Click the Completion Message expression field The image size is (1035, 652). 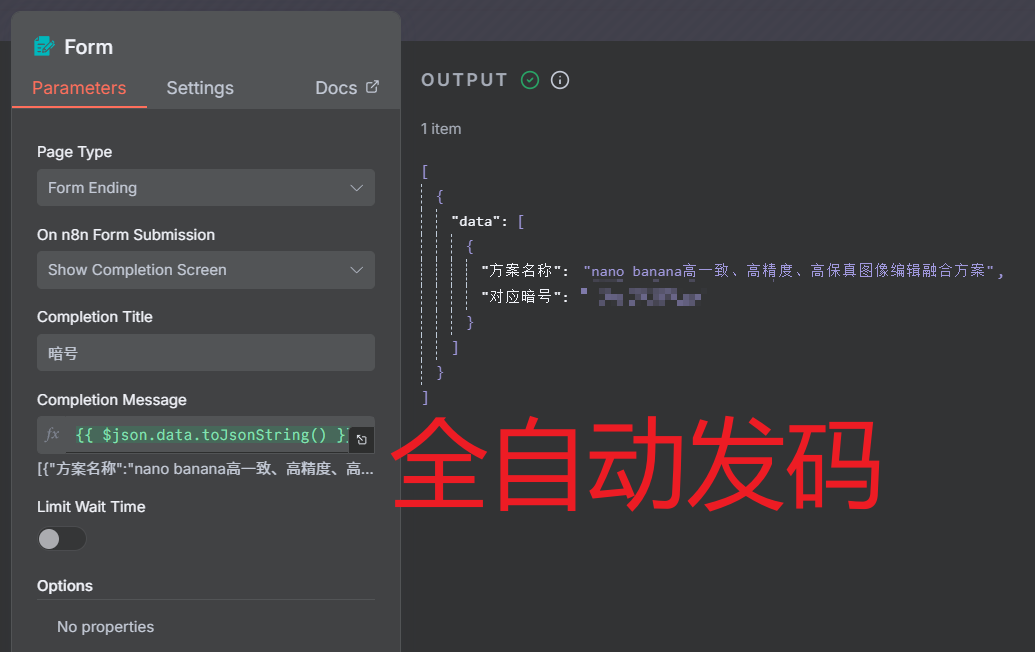coord(210,435)
